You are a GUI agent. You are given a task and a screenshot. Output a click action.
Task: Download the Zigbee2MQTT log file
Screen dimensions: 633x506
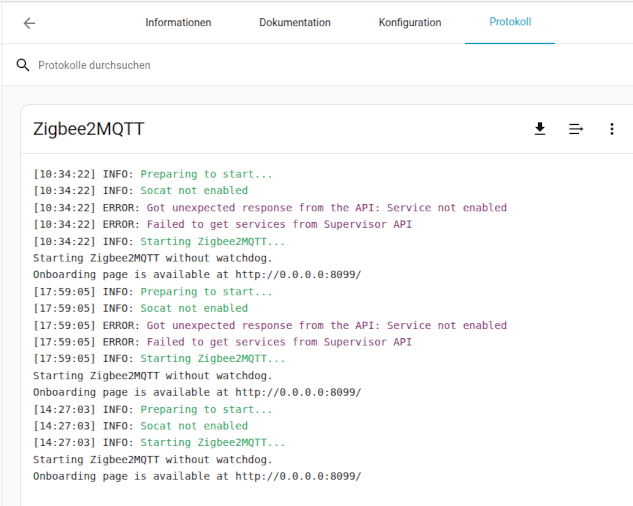(x=540, y=129)
